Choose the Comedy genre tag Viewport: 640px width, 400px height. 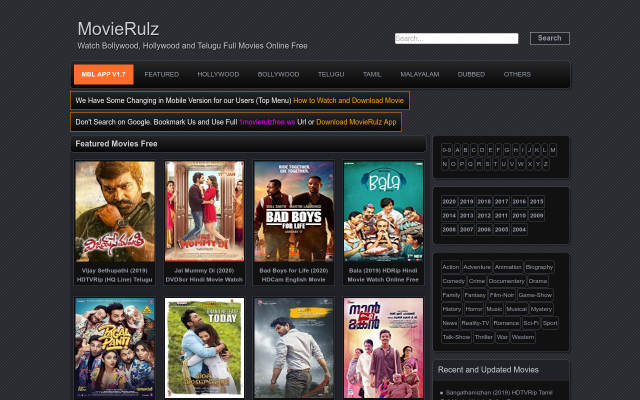(453, 281)
